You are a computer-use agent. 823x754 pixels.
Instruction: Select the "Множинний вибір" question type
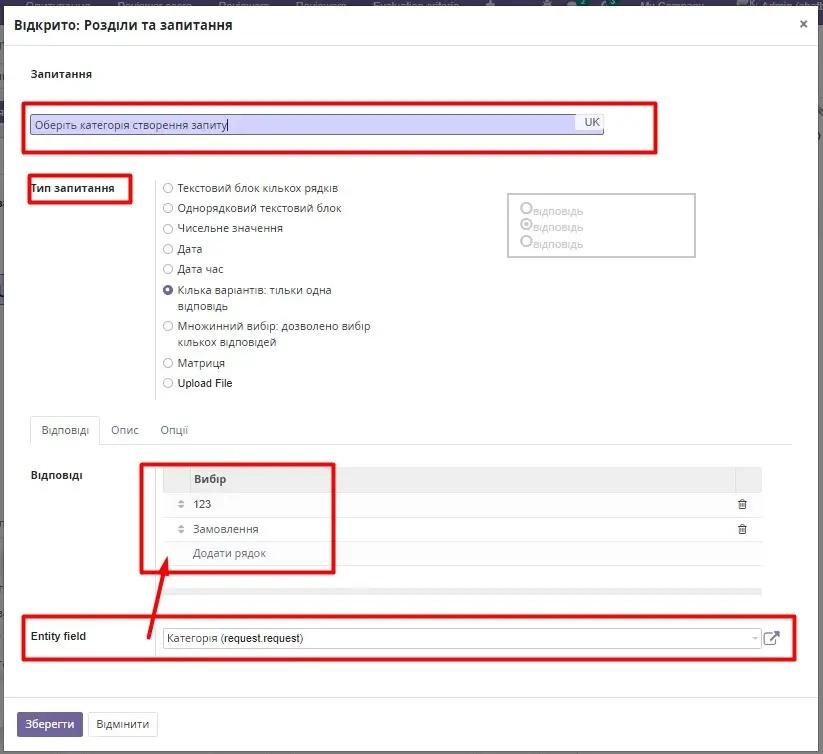(168, 326)
